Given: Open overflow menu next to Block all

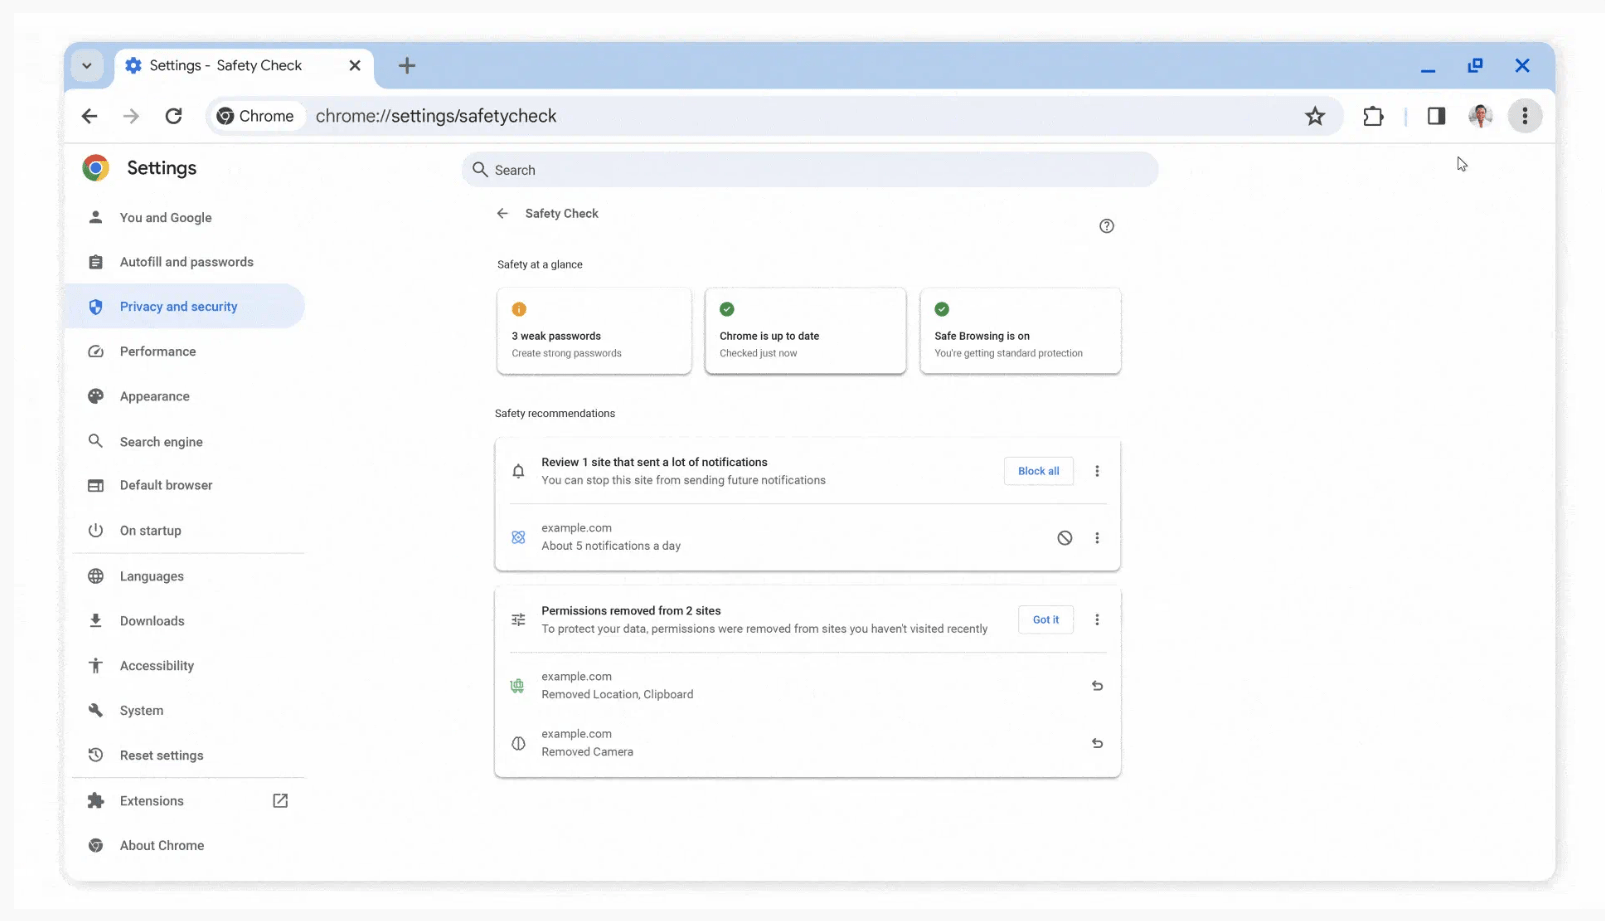Looking at the screenshot, I should pyautogui.click(x=1097, y=471).
